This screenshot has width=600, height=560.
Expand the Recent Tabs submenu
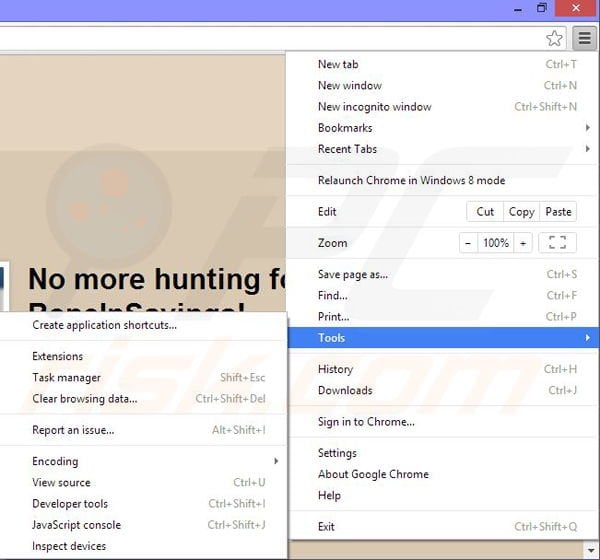pos(442,149)
